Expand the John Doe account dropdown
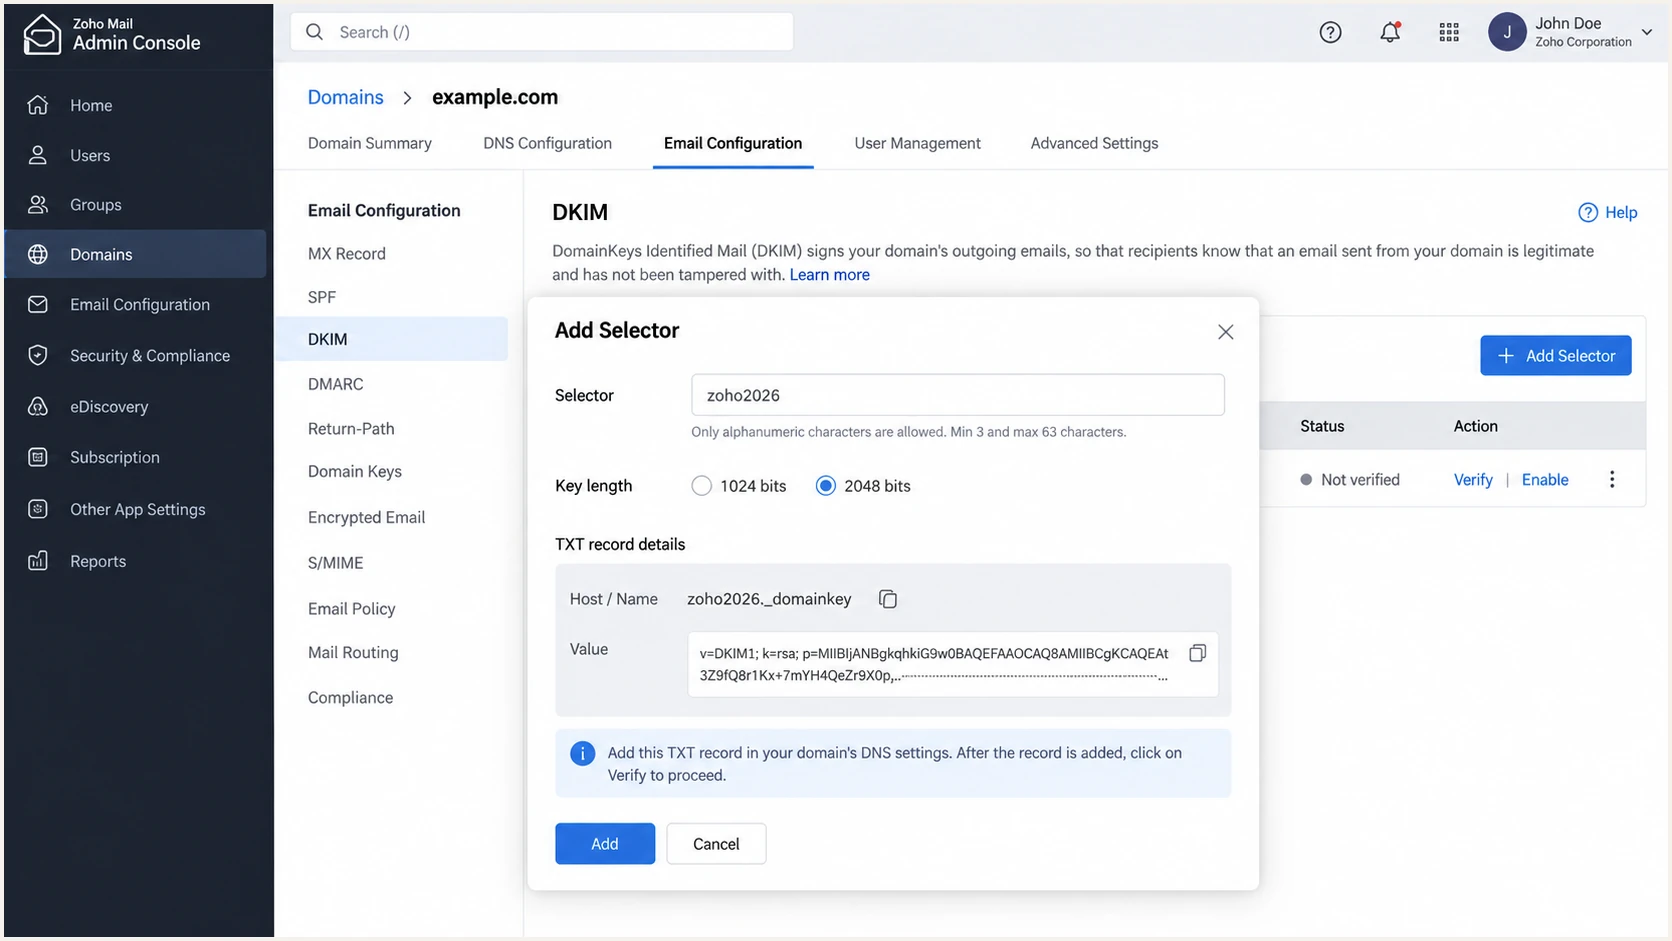Viewport: 1672px width, 941px height. click(x=1647, y=32)
